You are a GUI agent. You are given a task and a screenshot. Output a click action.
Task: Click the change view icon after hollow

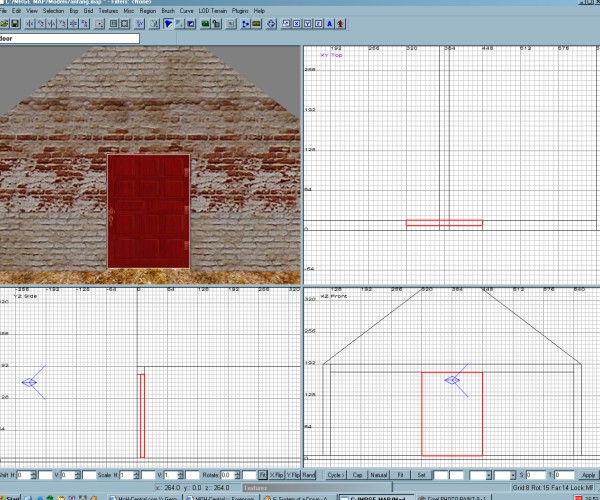pyautogui.click(x=140, y=24)
